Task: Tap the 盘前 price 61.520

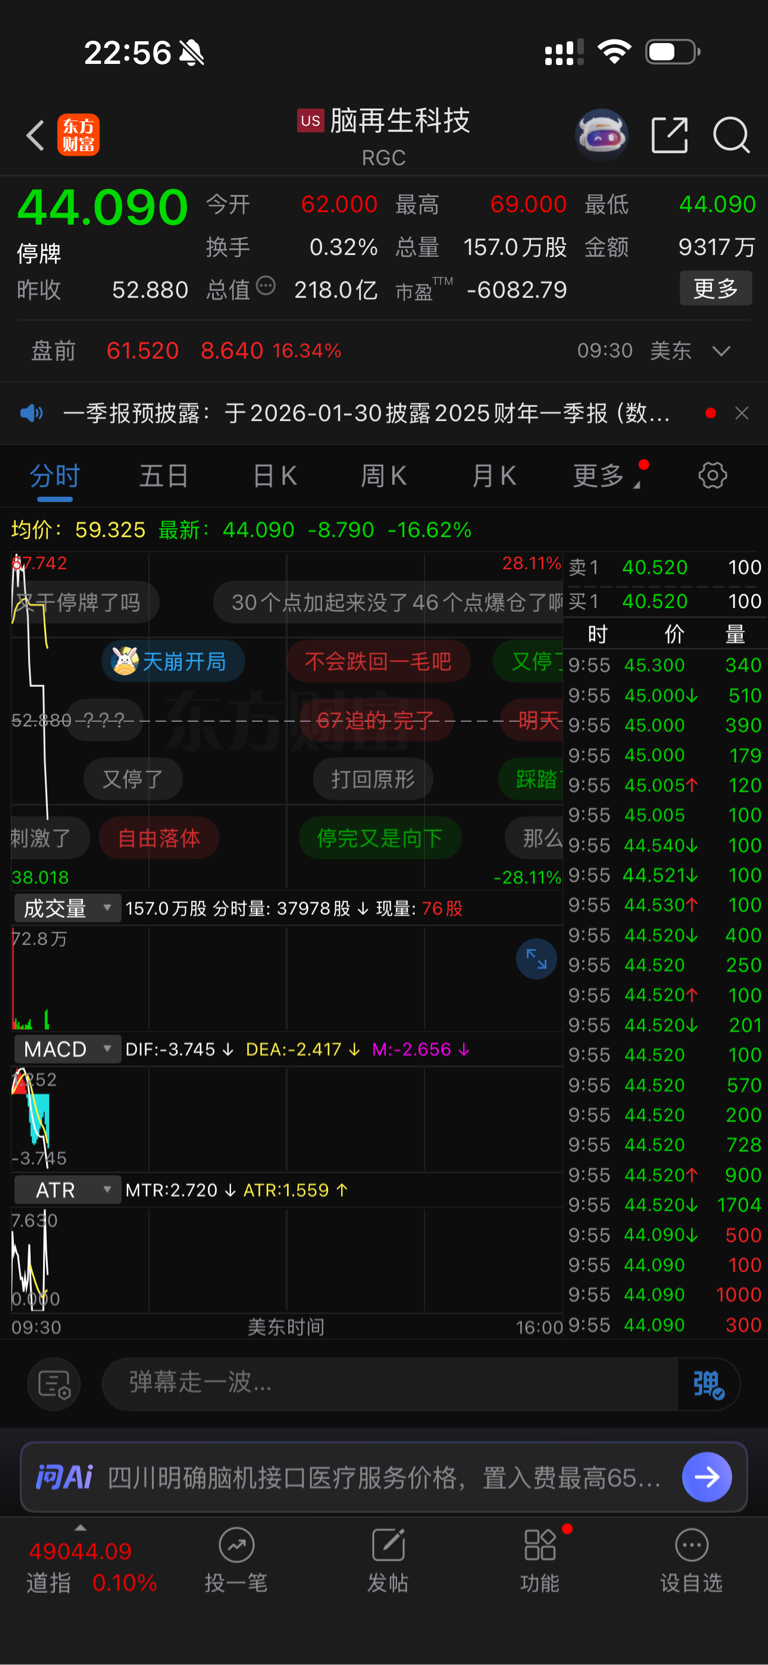Action: tap(143, 351)
